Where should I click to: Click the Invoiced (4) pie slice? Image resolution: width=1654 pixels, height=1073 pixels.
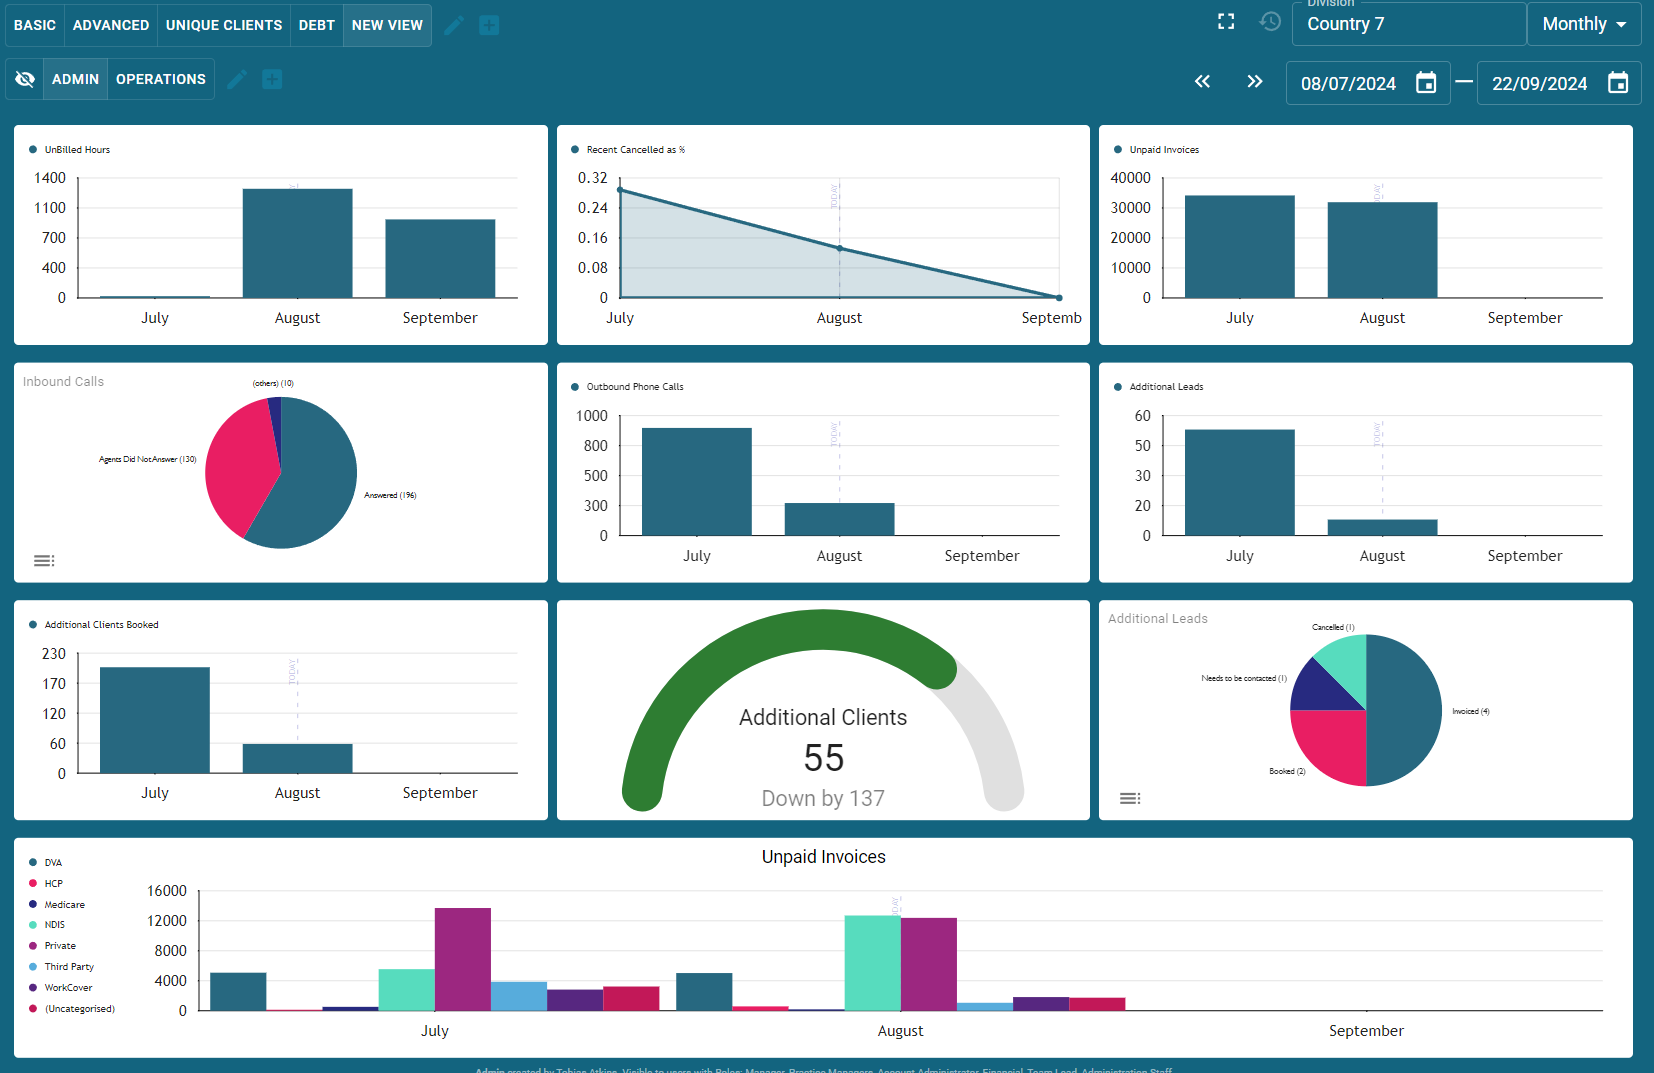click(1405, 710)
